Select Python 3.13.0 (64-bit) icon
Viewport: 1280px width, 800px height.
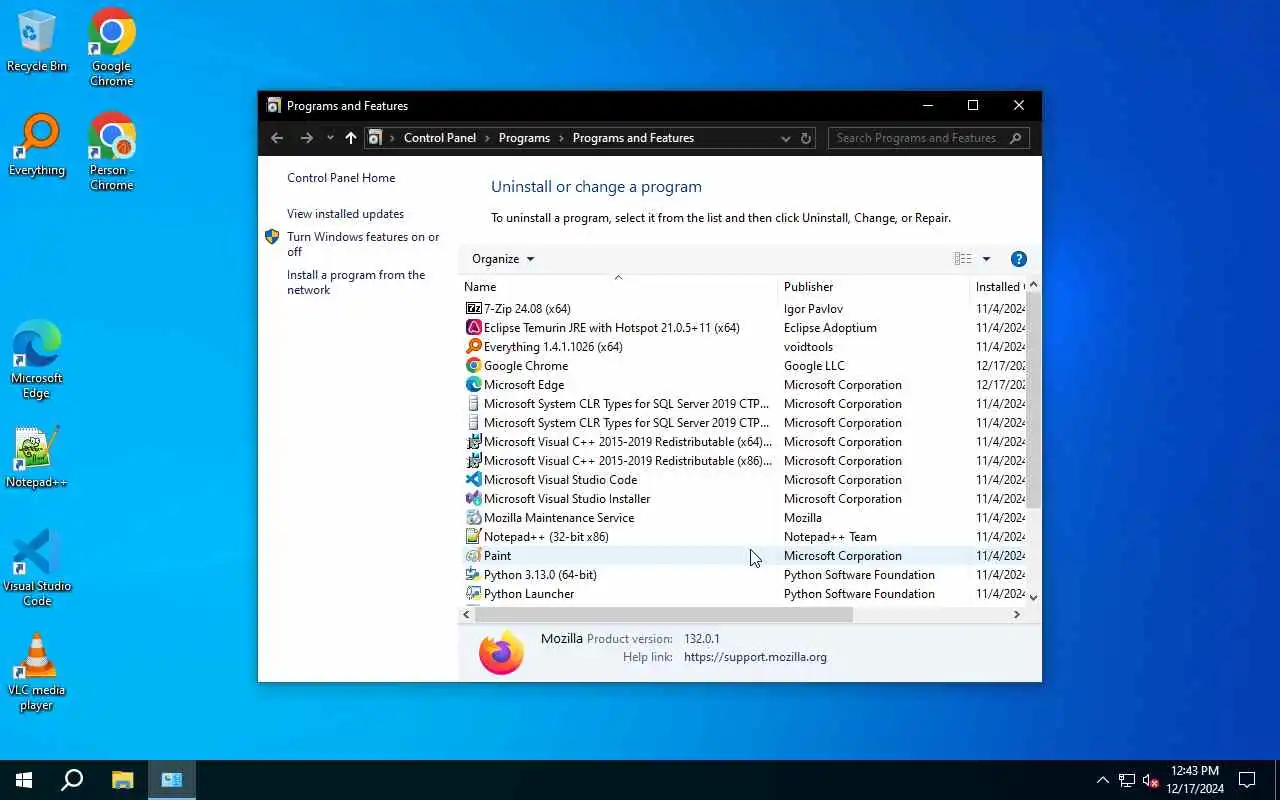click(x=474, y=575)
